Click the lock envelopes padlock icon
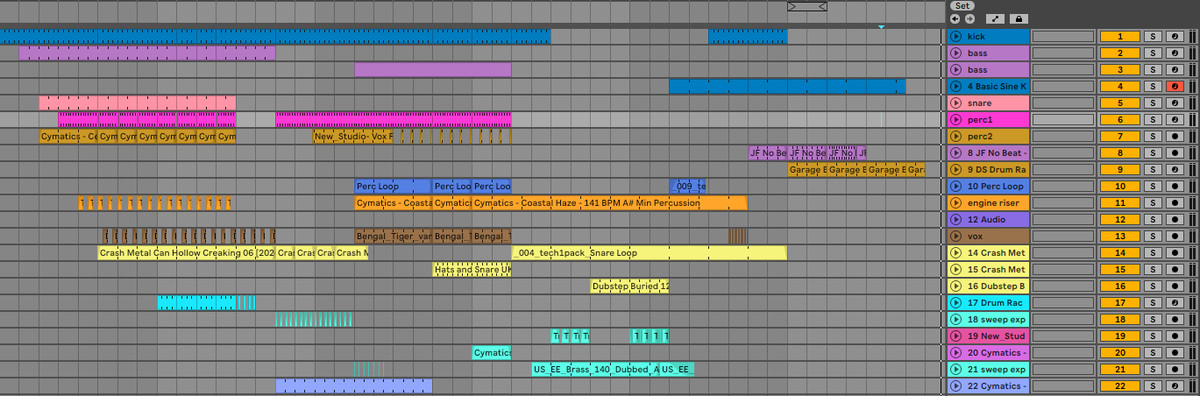Screen dimensions: 1200x396 (1018, 18)
